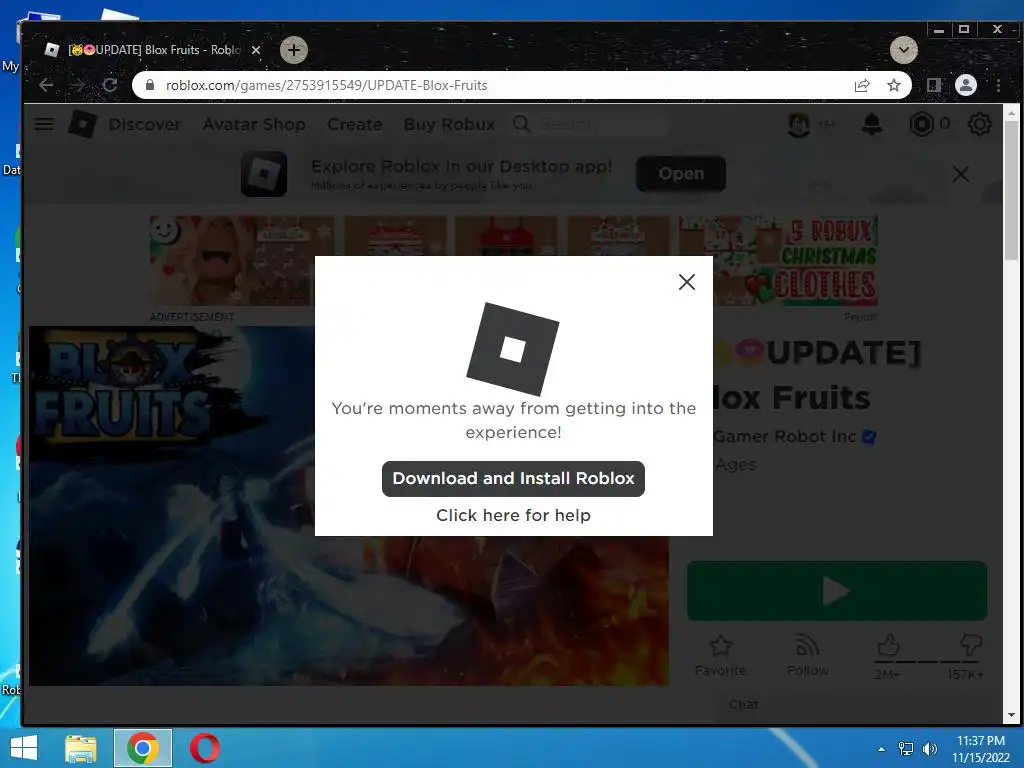Click the address bar URL
1024x768 pixels.
coord(327,85)
